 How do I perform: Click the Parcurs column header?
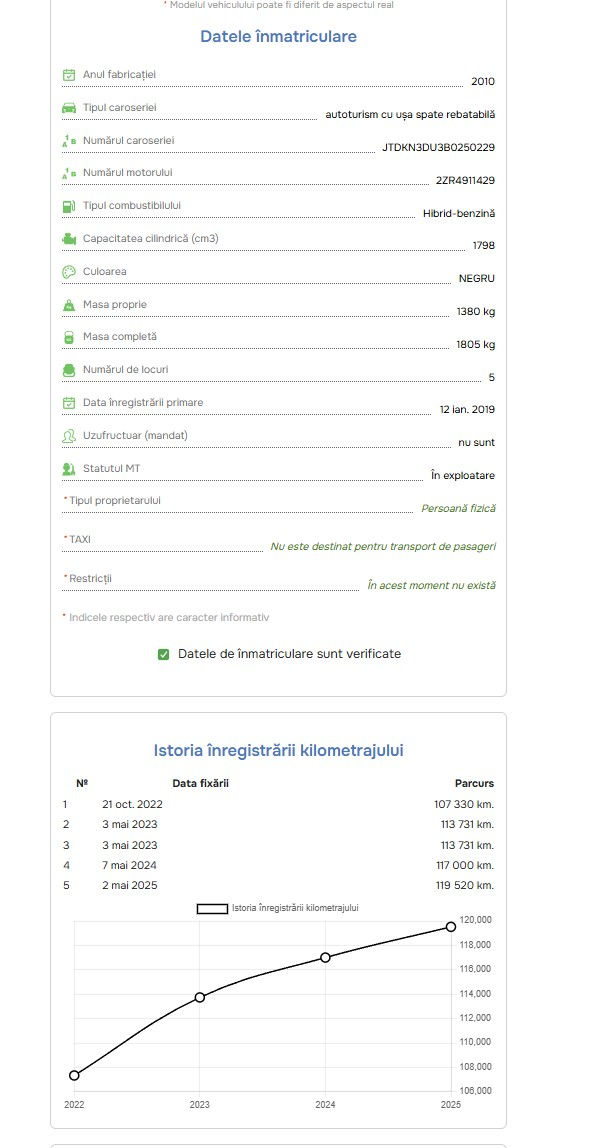point(475,783)
